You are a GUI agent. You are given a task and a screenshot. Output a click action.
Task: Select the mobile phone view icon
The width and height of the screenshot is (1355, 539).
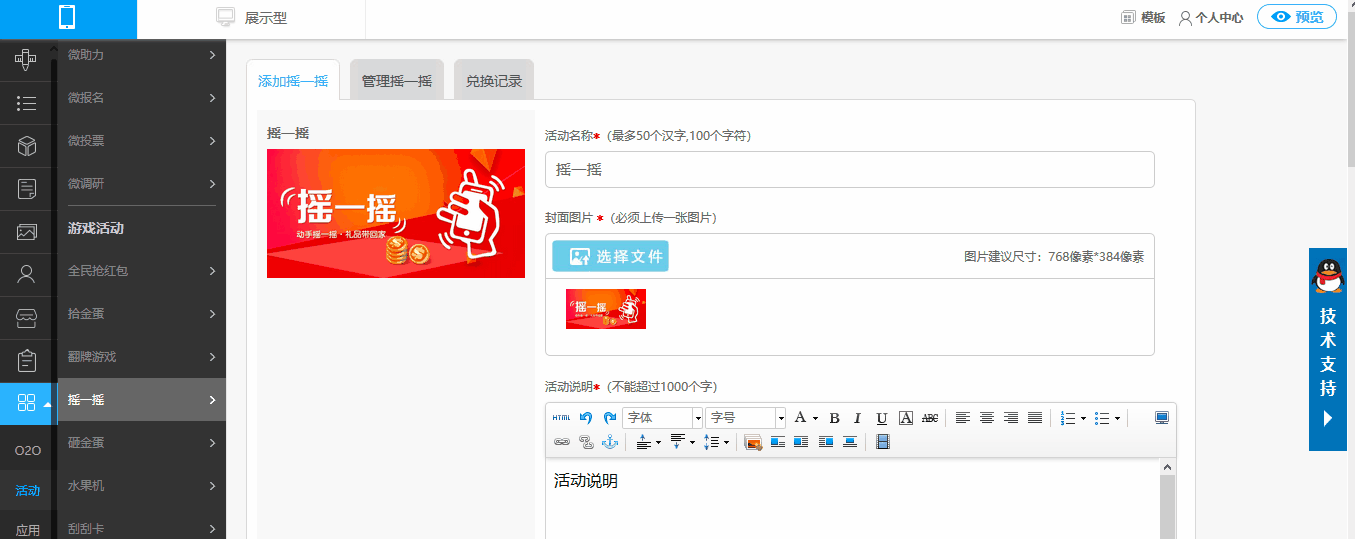pyautogui.click(x=68, y=18)
